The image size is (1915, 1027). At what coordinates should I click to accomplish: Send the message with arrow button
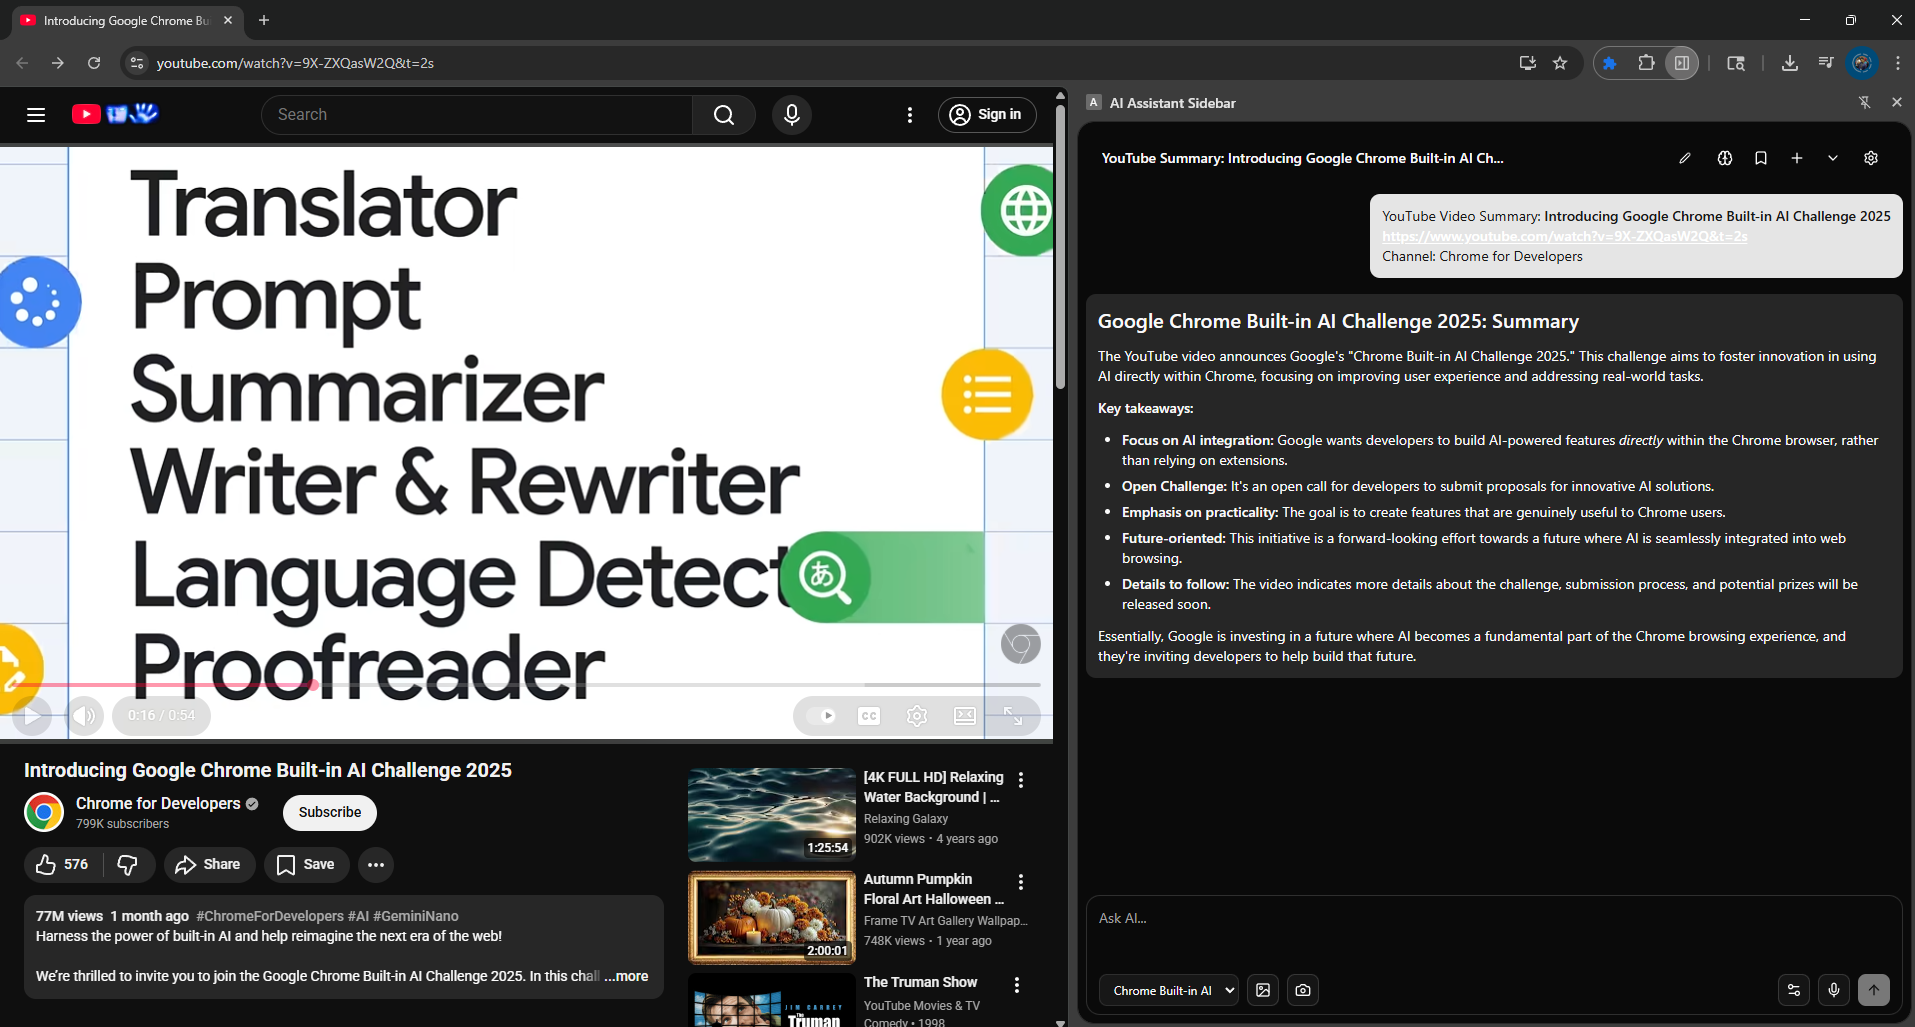coord(1874,990)
